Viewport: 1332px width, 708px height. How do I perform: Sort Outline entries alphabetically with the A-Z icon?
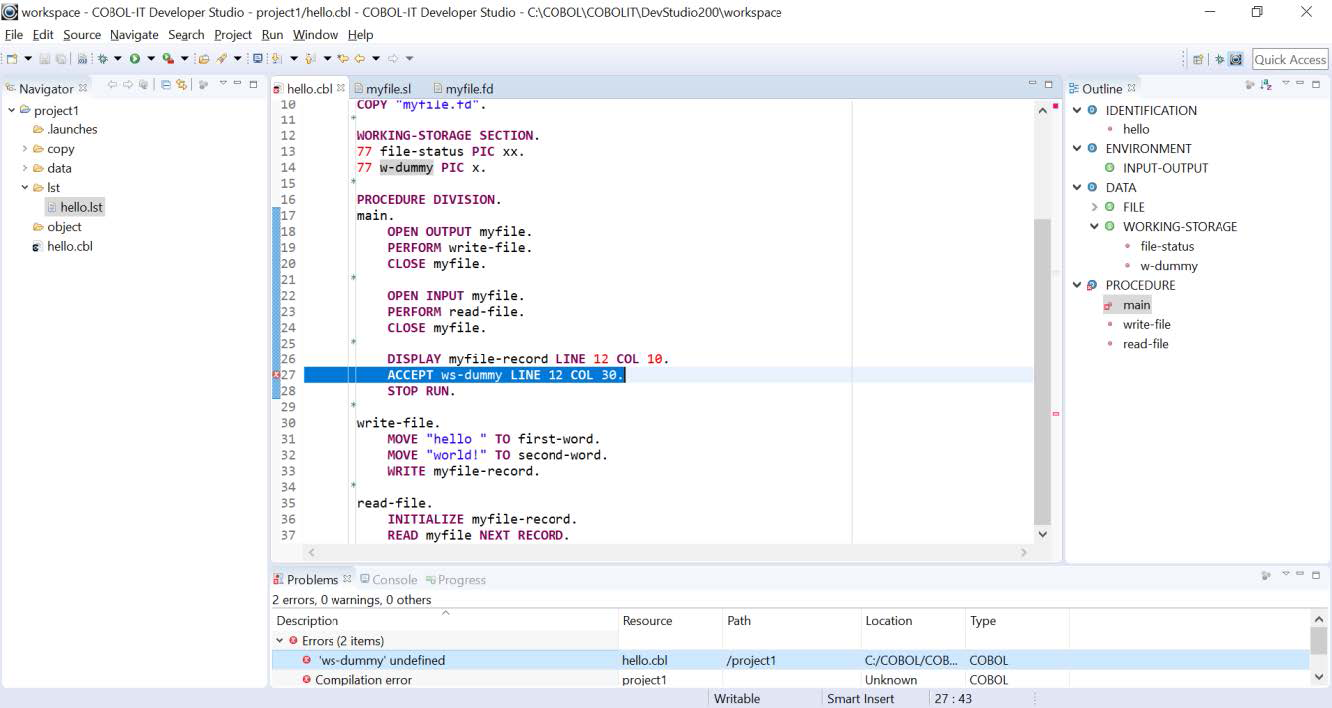tap(1266, 84)
